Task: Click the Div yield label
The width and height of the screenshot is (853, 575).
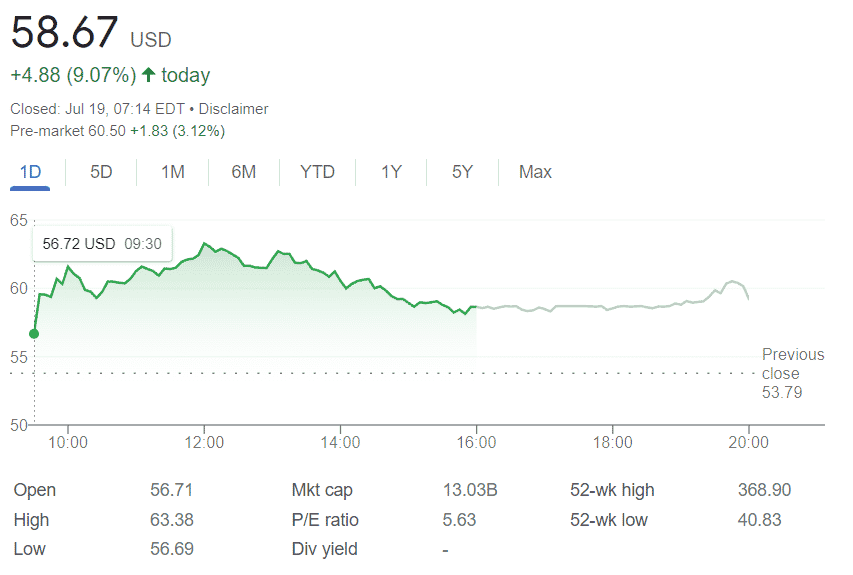Action: coord(324,549)
